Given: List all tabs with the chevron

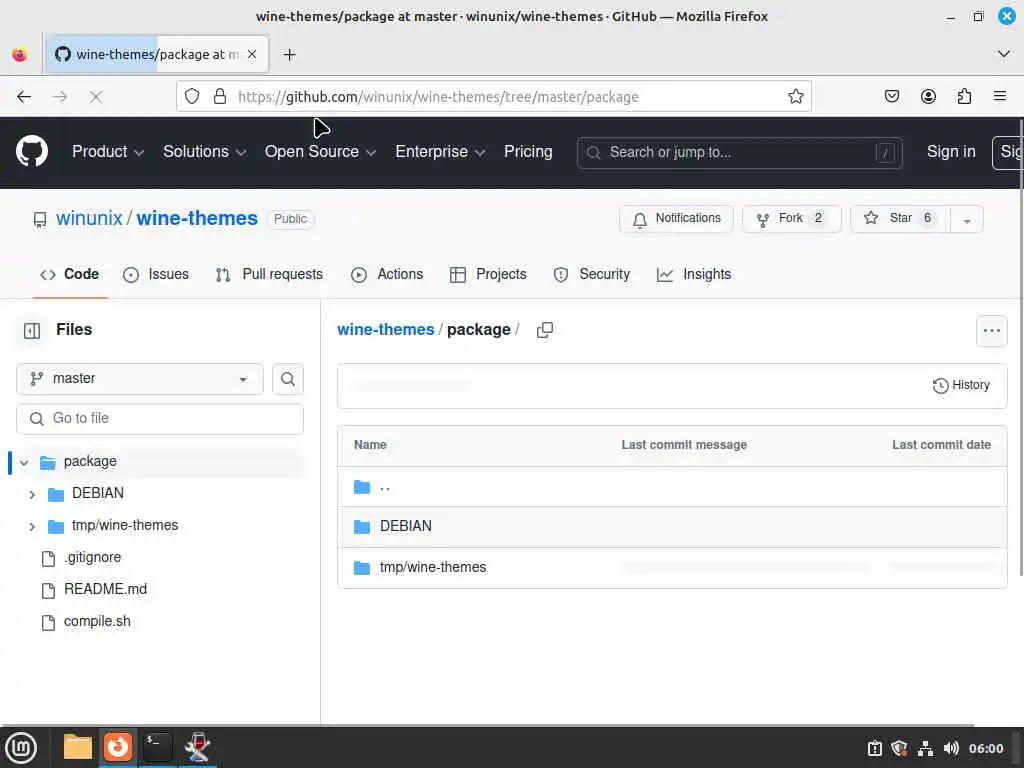Looking at the screenshot, I should 1003,54.
